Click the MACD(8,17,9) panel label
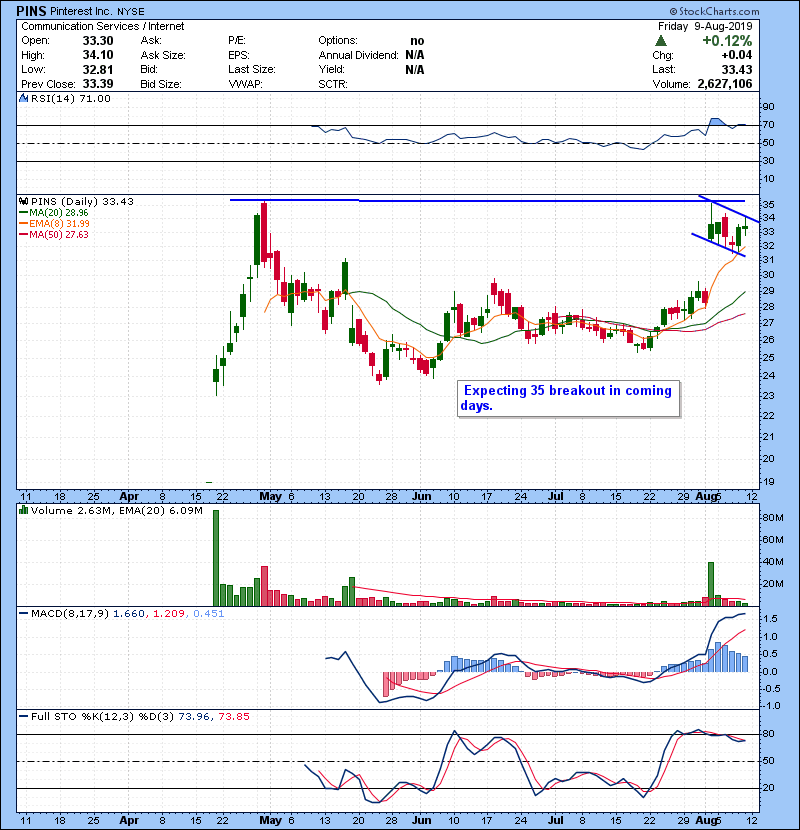This screenshot has height=830, width=800. click(x=70, y=614)
